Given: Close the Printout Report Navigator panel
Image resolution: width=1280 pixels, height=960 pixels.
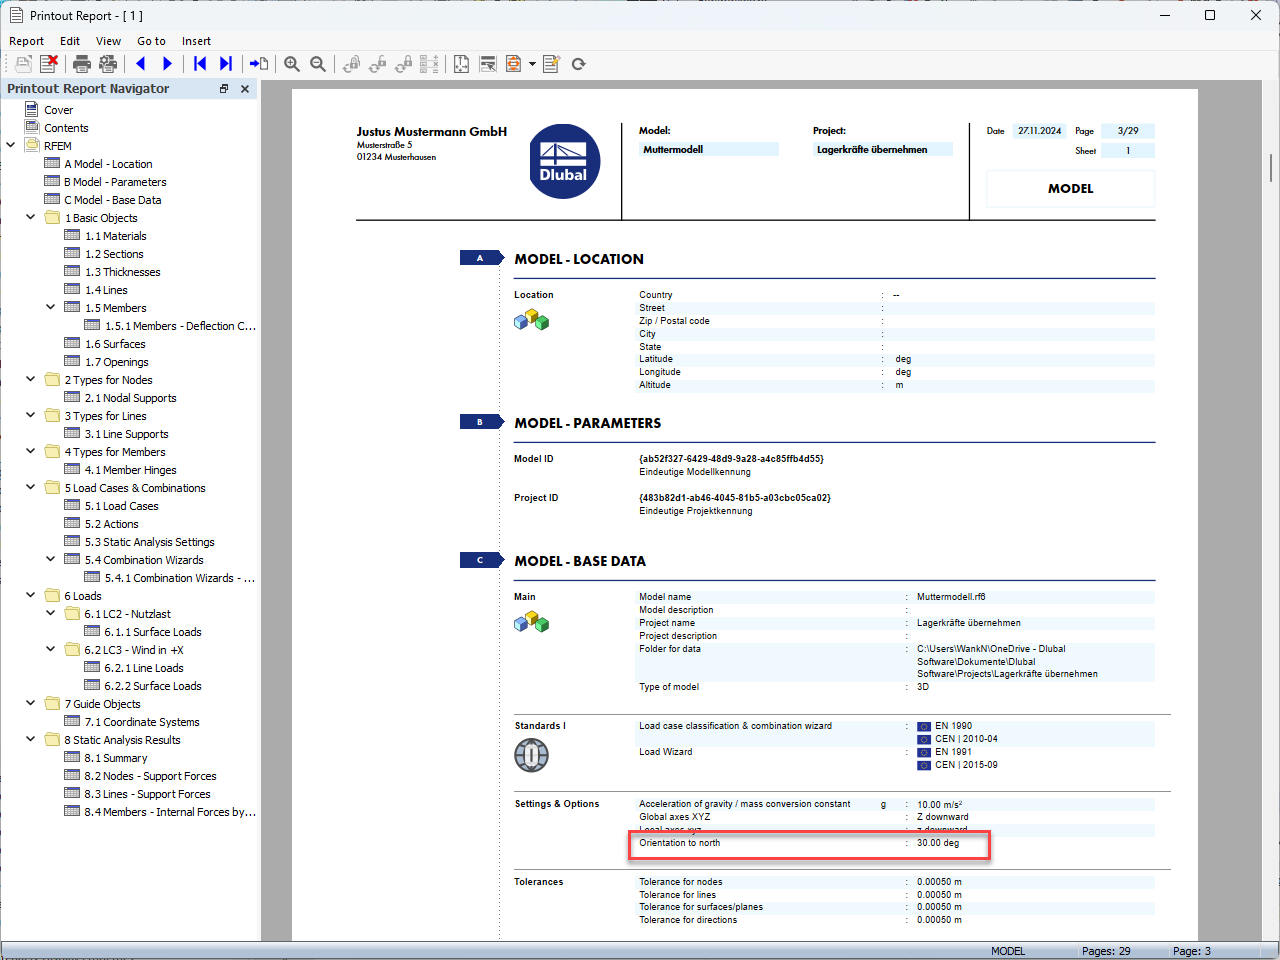Looking at the screenshot, I should coord(245,88).
